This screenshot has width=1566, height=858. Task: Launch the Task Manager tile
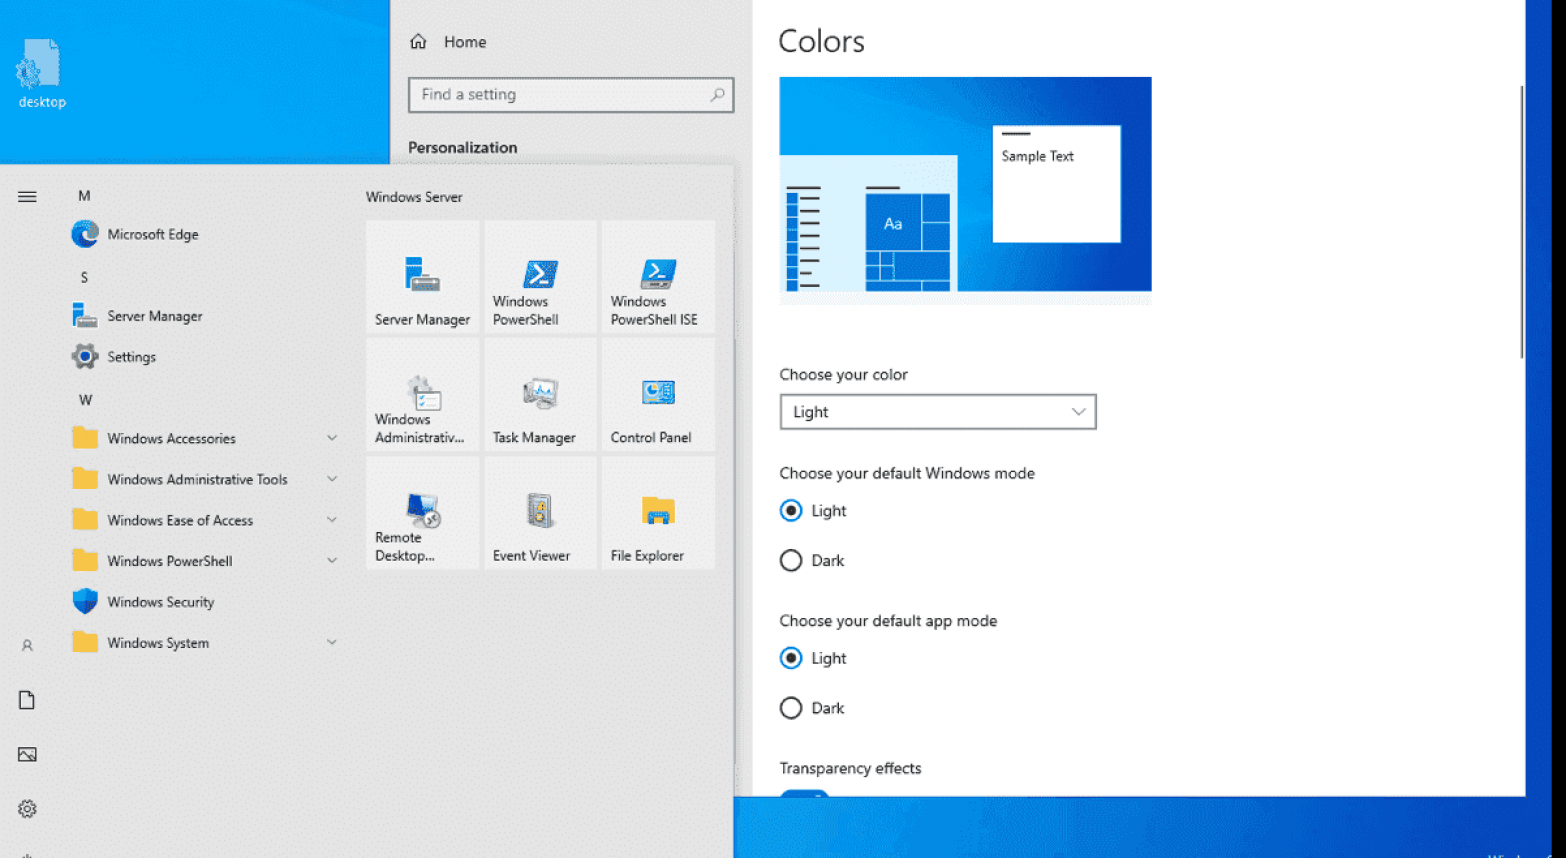540,395
